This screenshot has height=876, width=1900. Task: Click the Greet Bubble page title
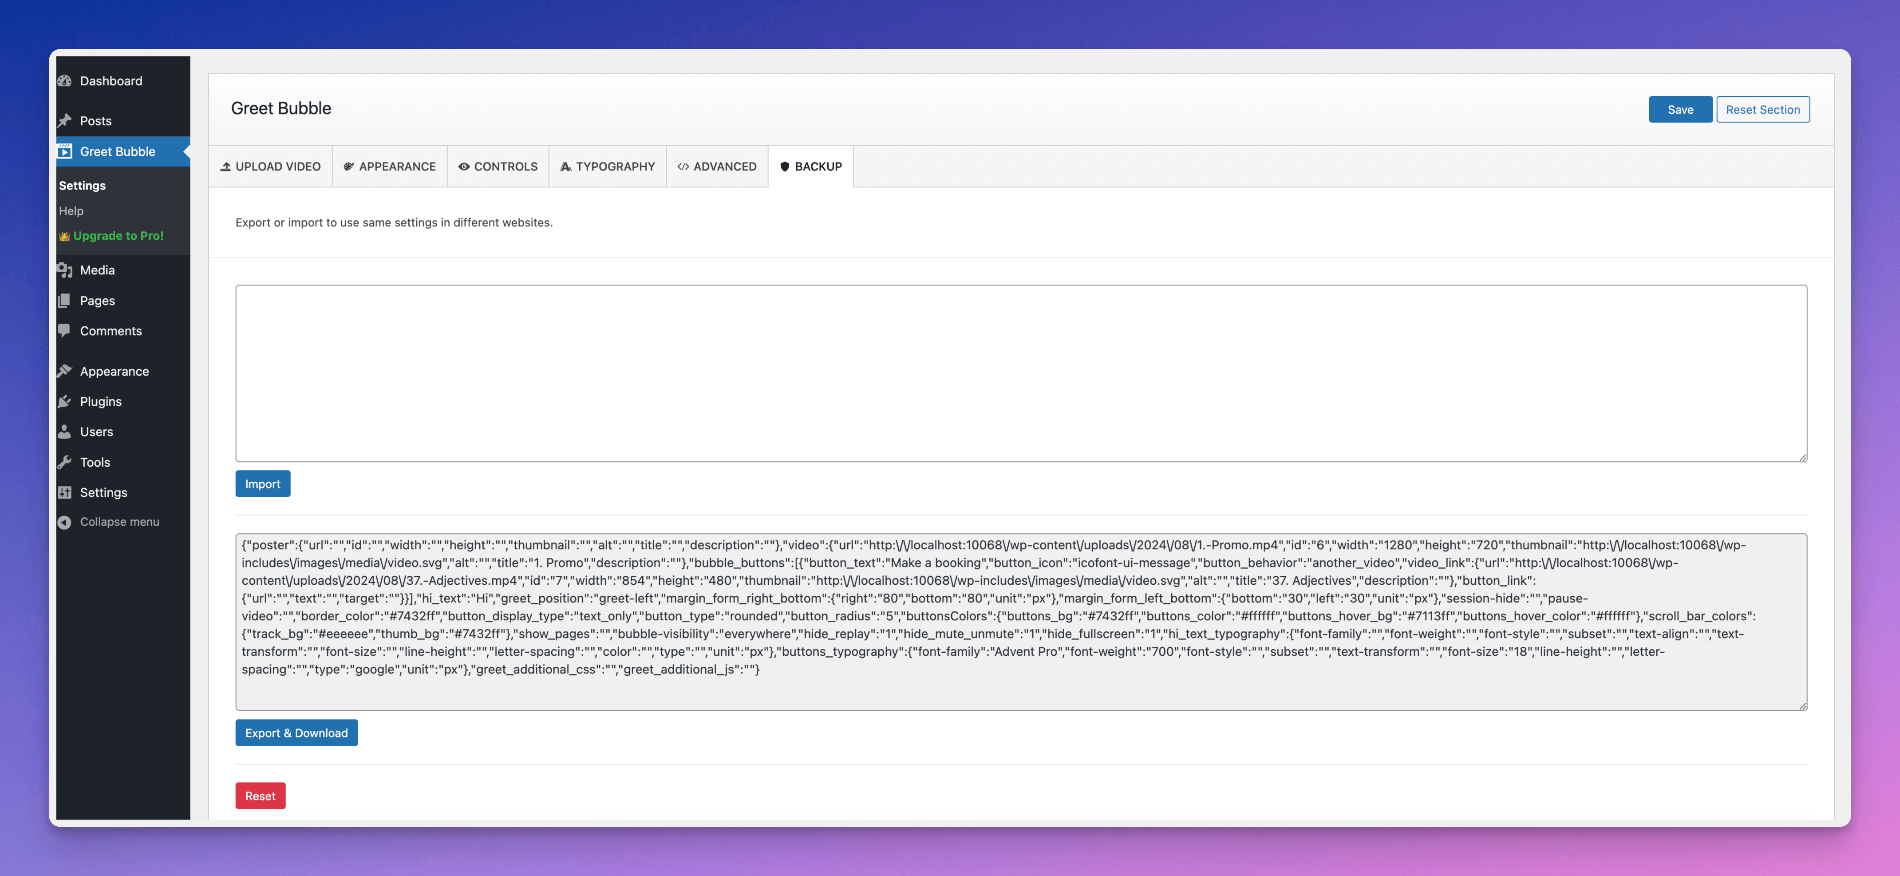tap(281, 109)
